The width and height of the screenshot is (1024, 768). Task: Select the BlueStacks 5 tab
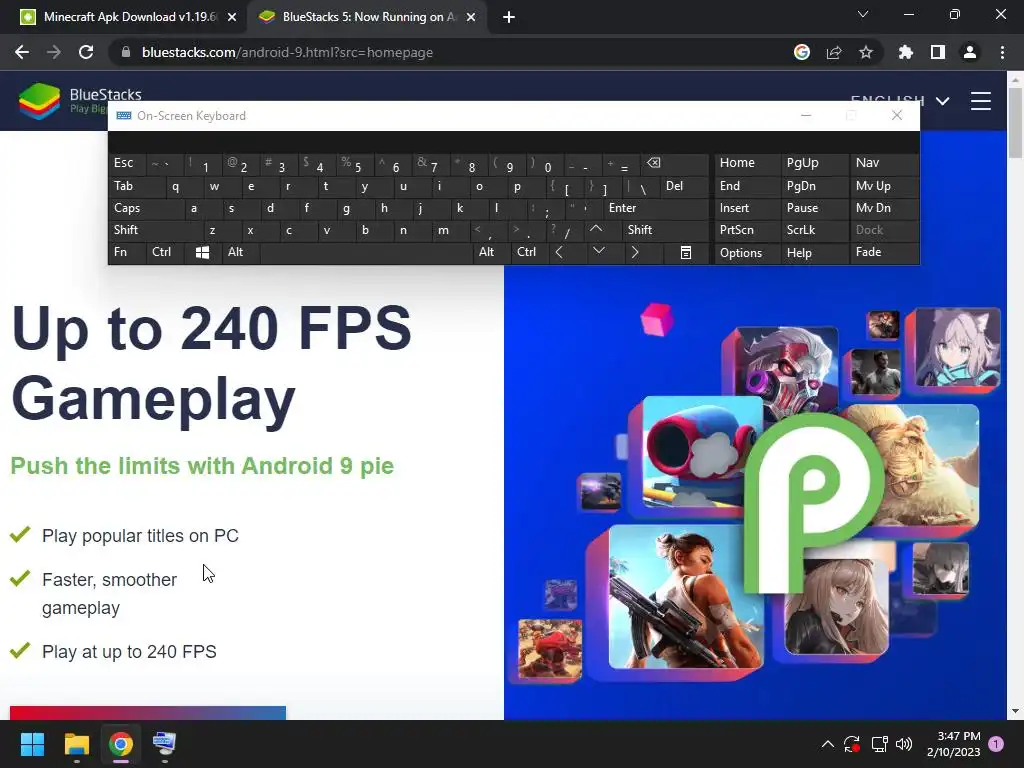tap(366, 17)
